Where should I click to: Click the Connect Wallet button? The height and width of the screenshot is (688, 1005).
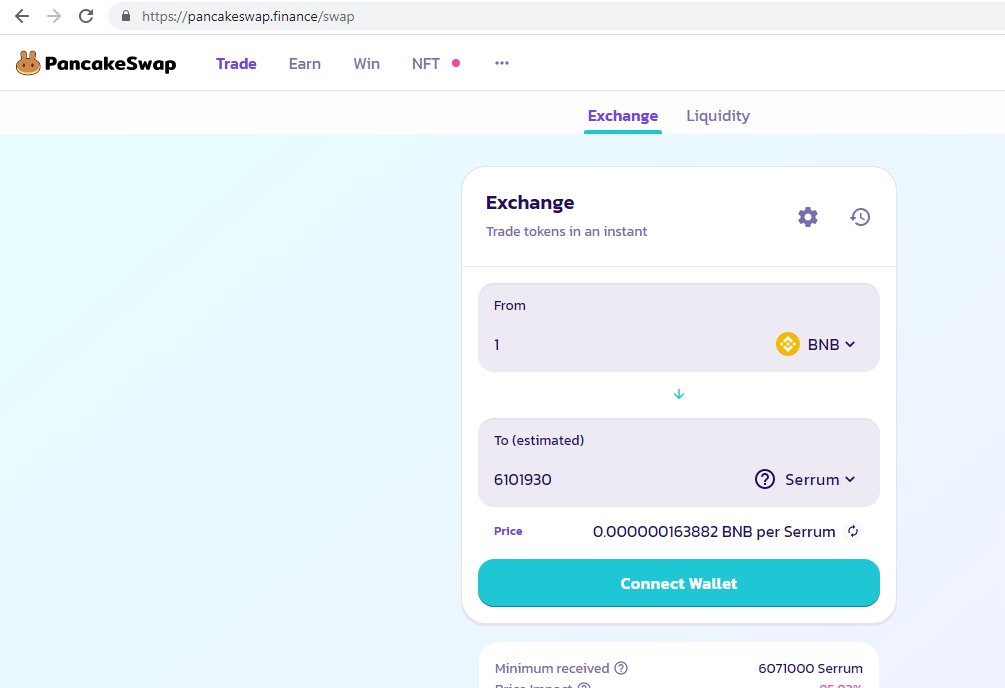(679, 583)
